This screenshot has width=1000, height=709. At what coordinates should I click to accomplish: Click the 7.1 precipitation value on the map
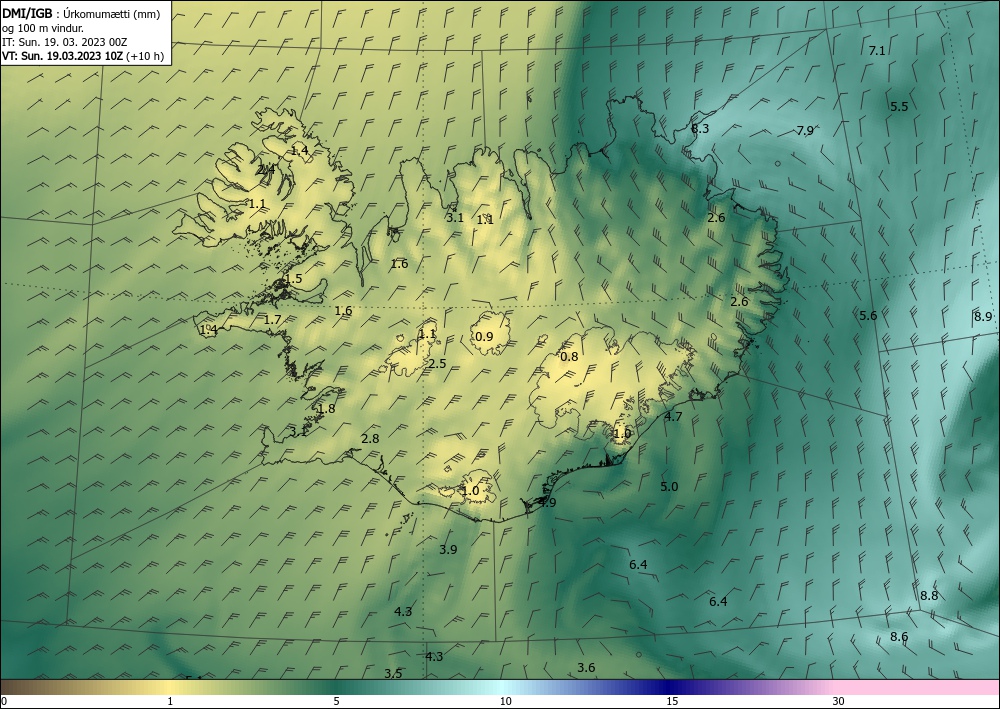coord(877,51)
